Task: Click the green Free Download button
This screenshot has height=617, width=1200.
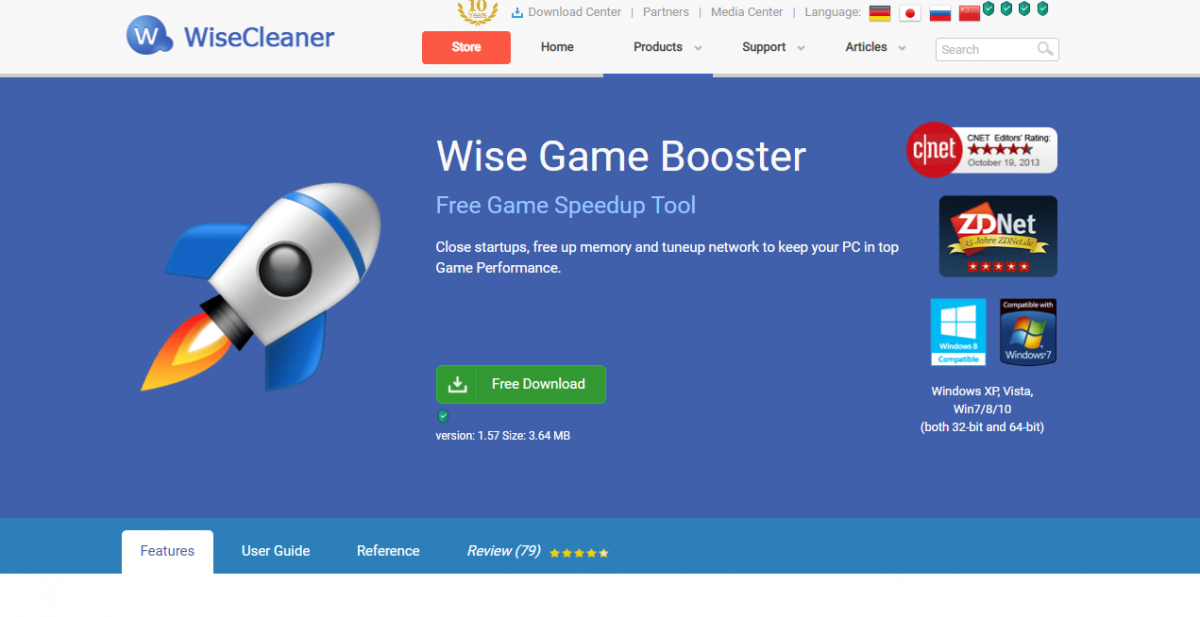Action: coord(521,384)
